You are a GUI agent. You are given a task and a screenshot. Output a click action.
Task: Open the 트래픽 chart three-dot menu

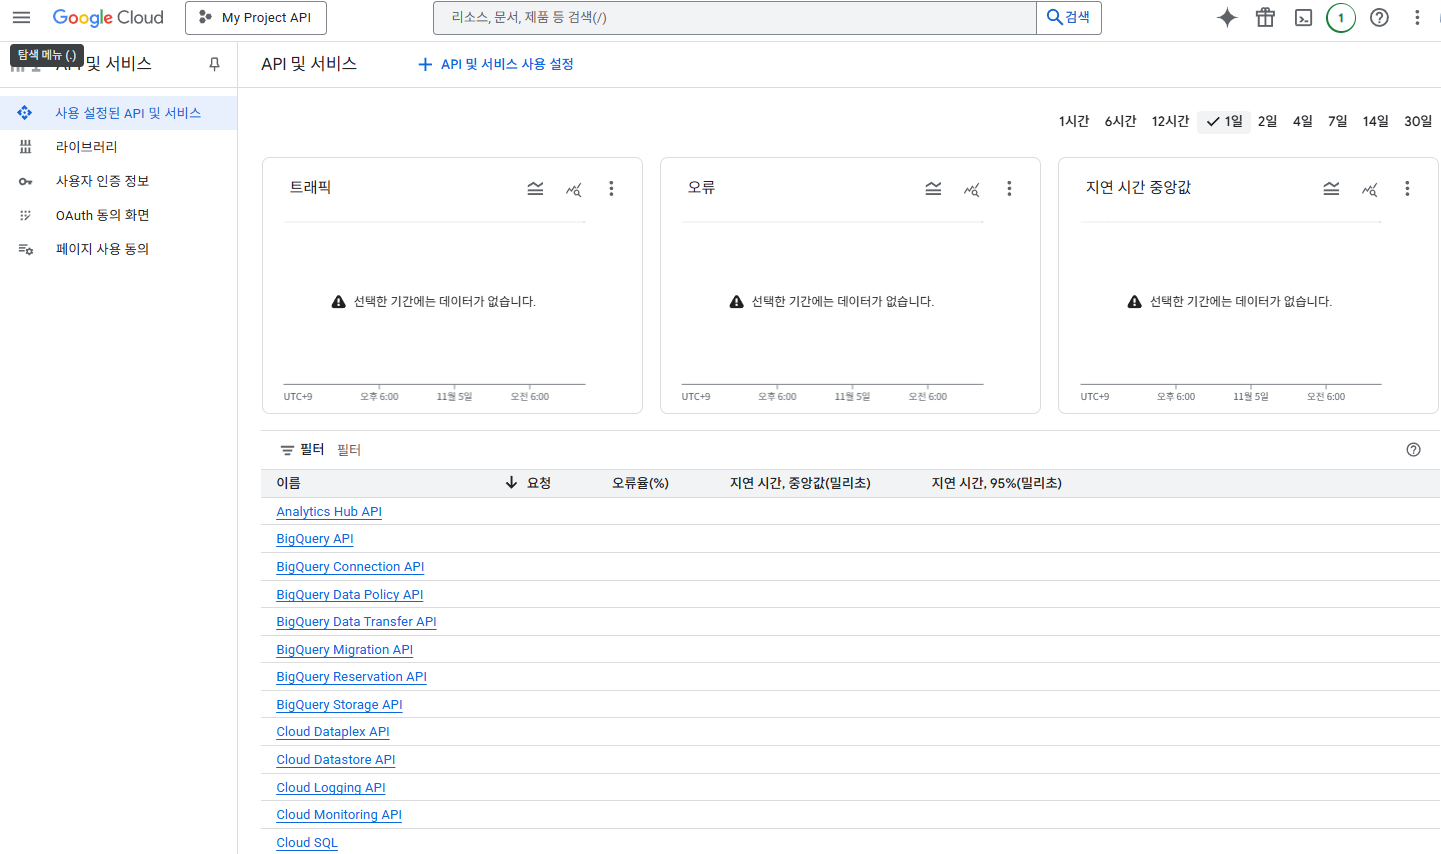tap(611, 188)
